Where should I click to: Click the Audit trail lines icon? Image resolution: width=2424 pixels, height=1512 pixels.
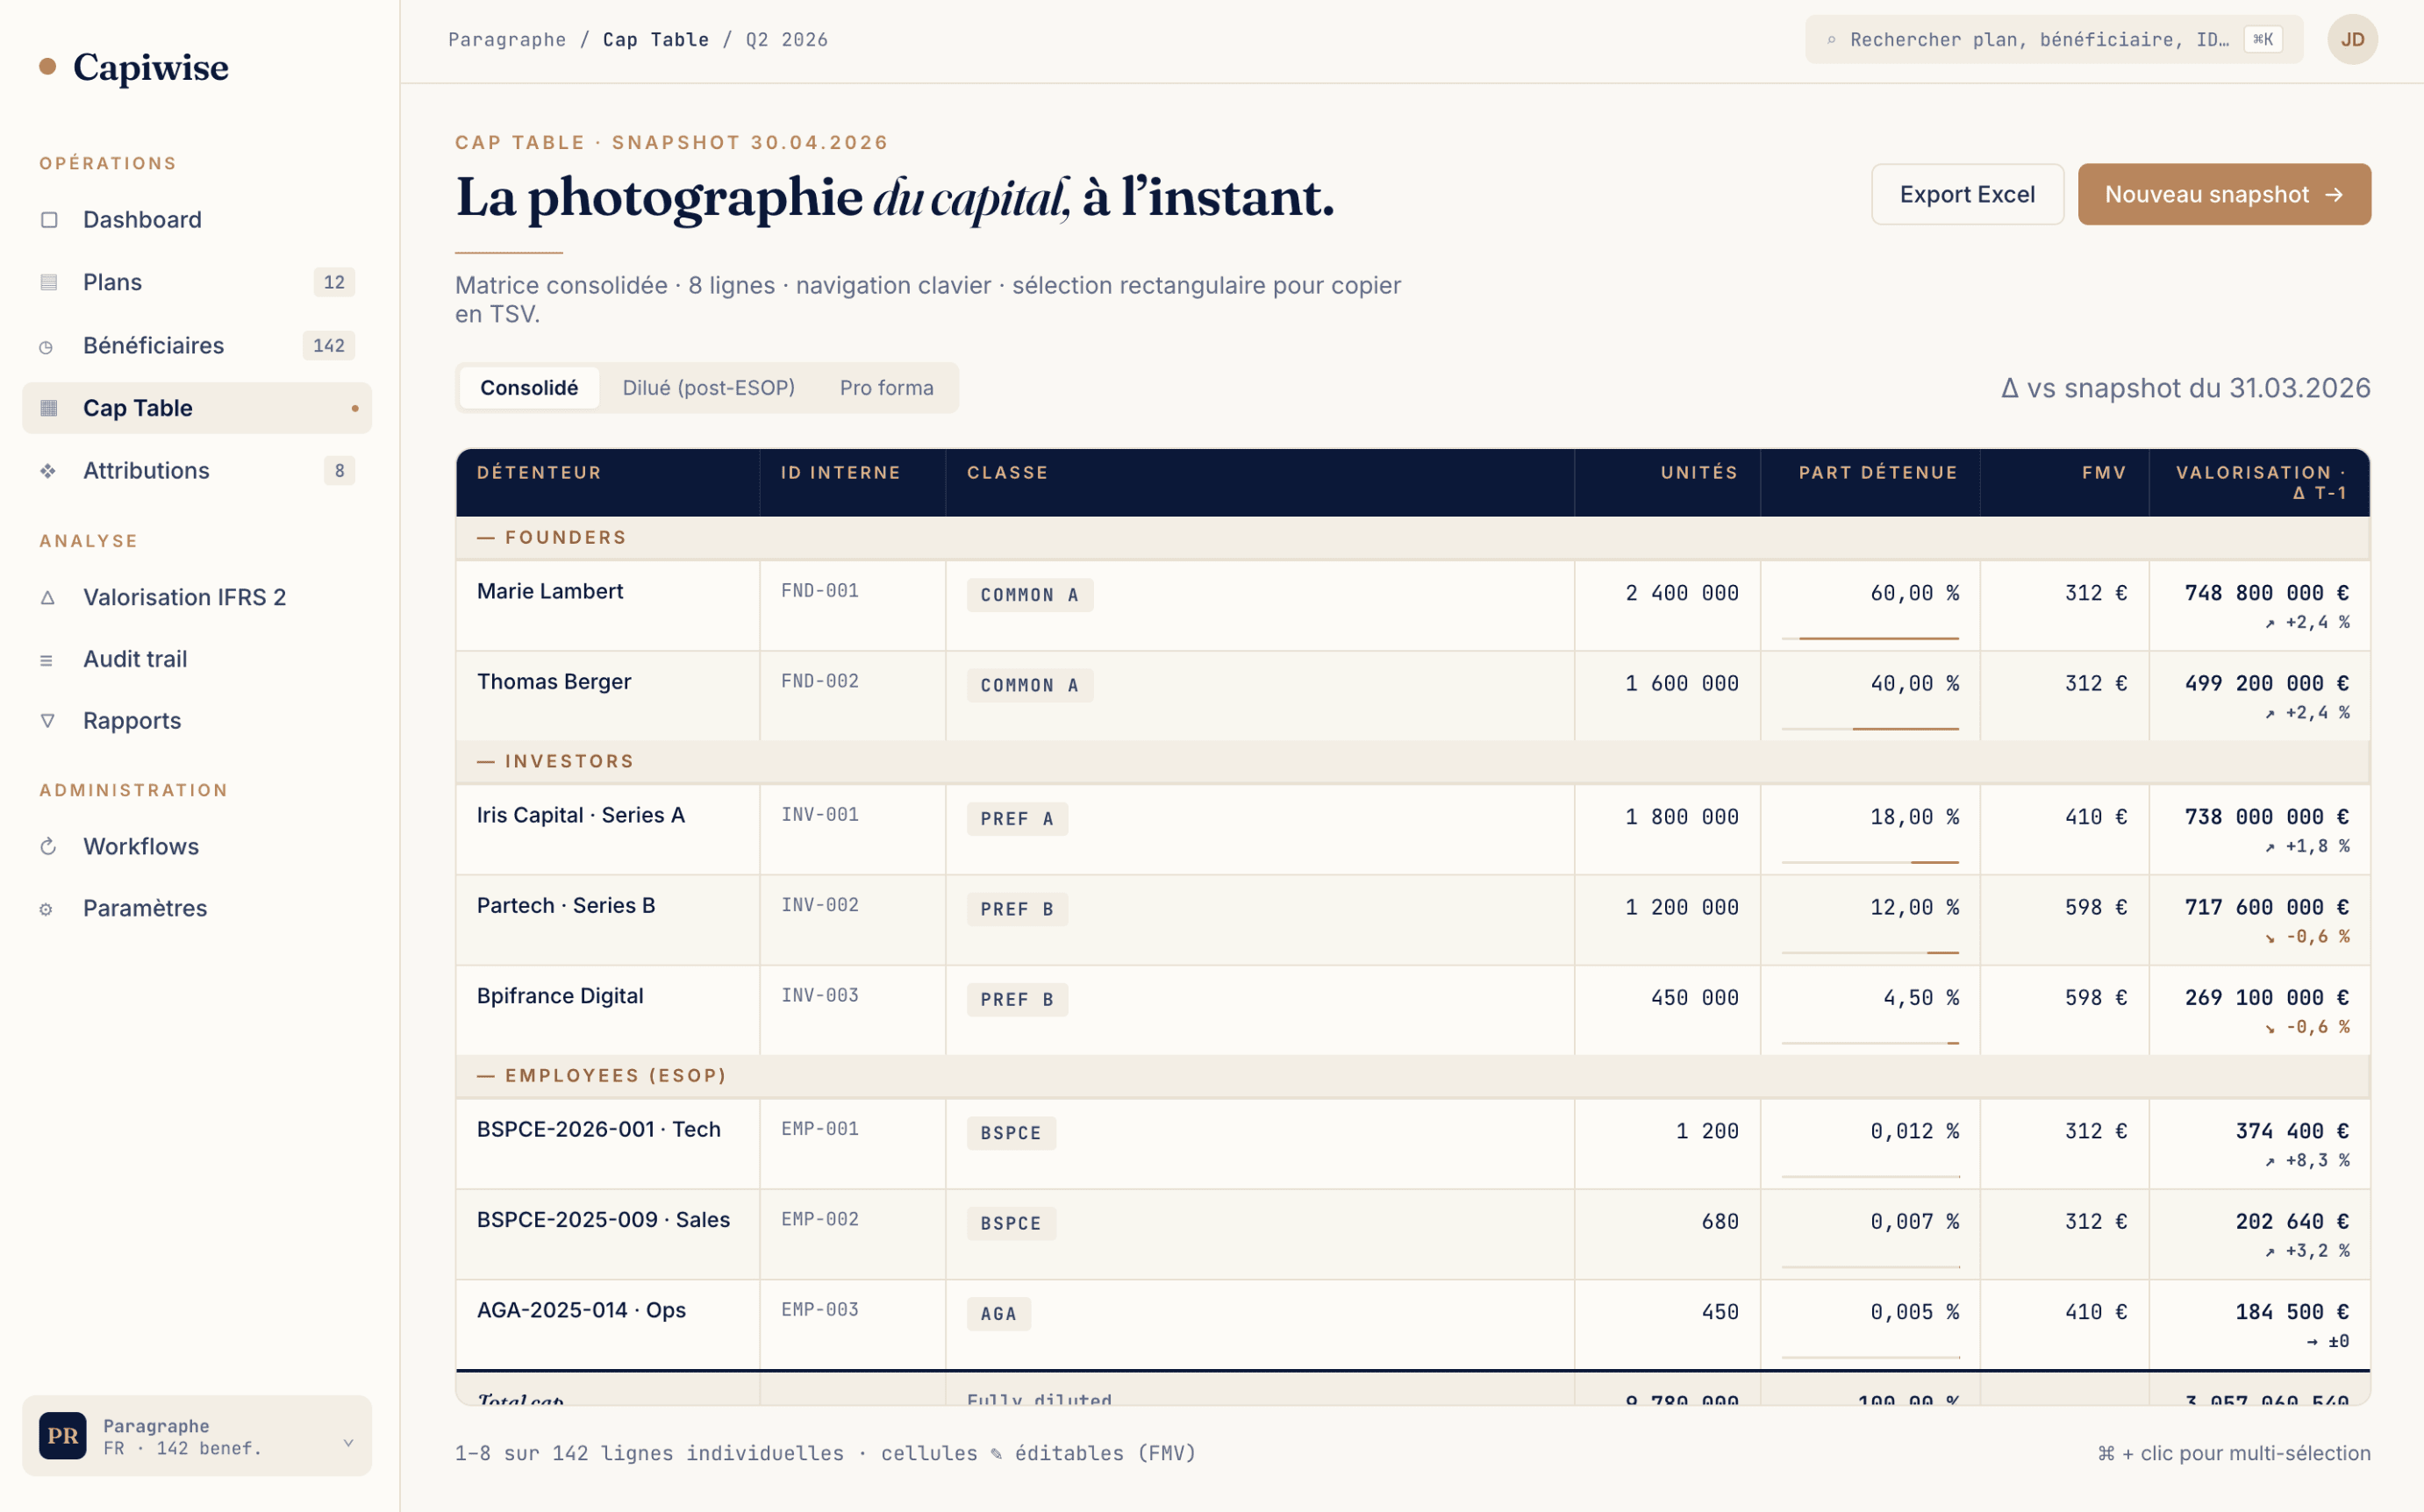46,660
